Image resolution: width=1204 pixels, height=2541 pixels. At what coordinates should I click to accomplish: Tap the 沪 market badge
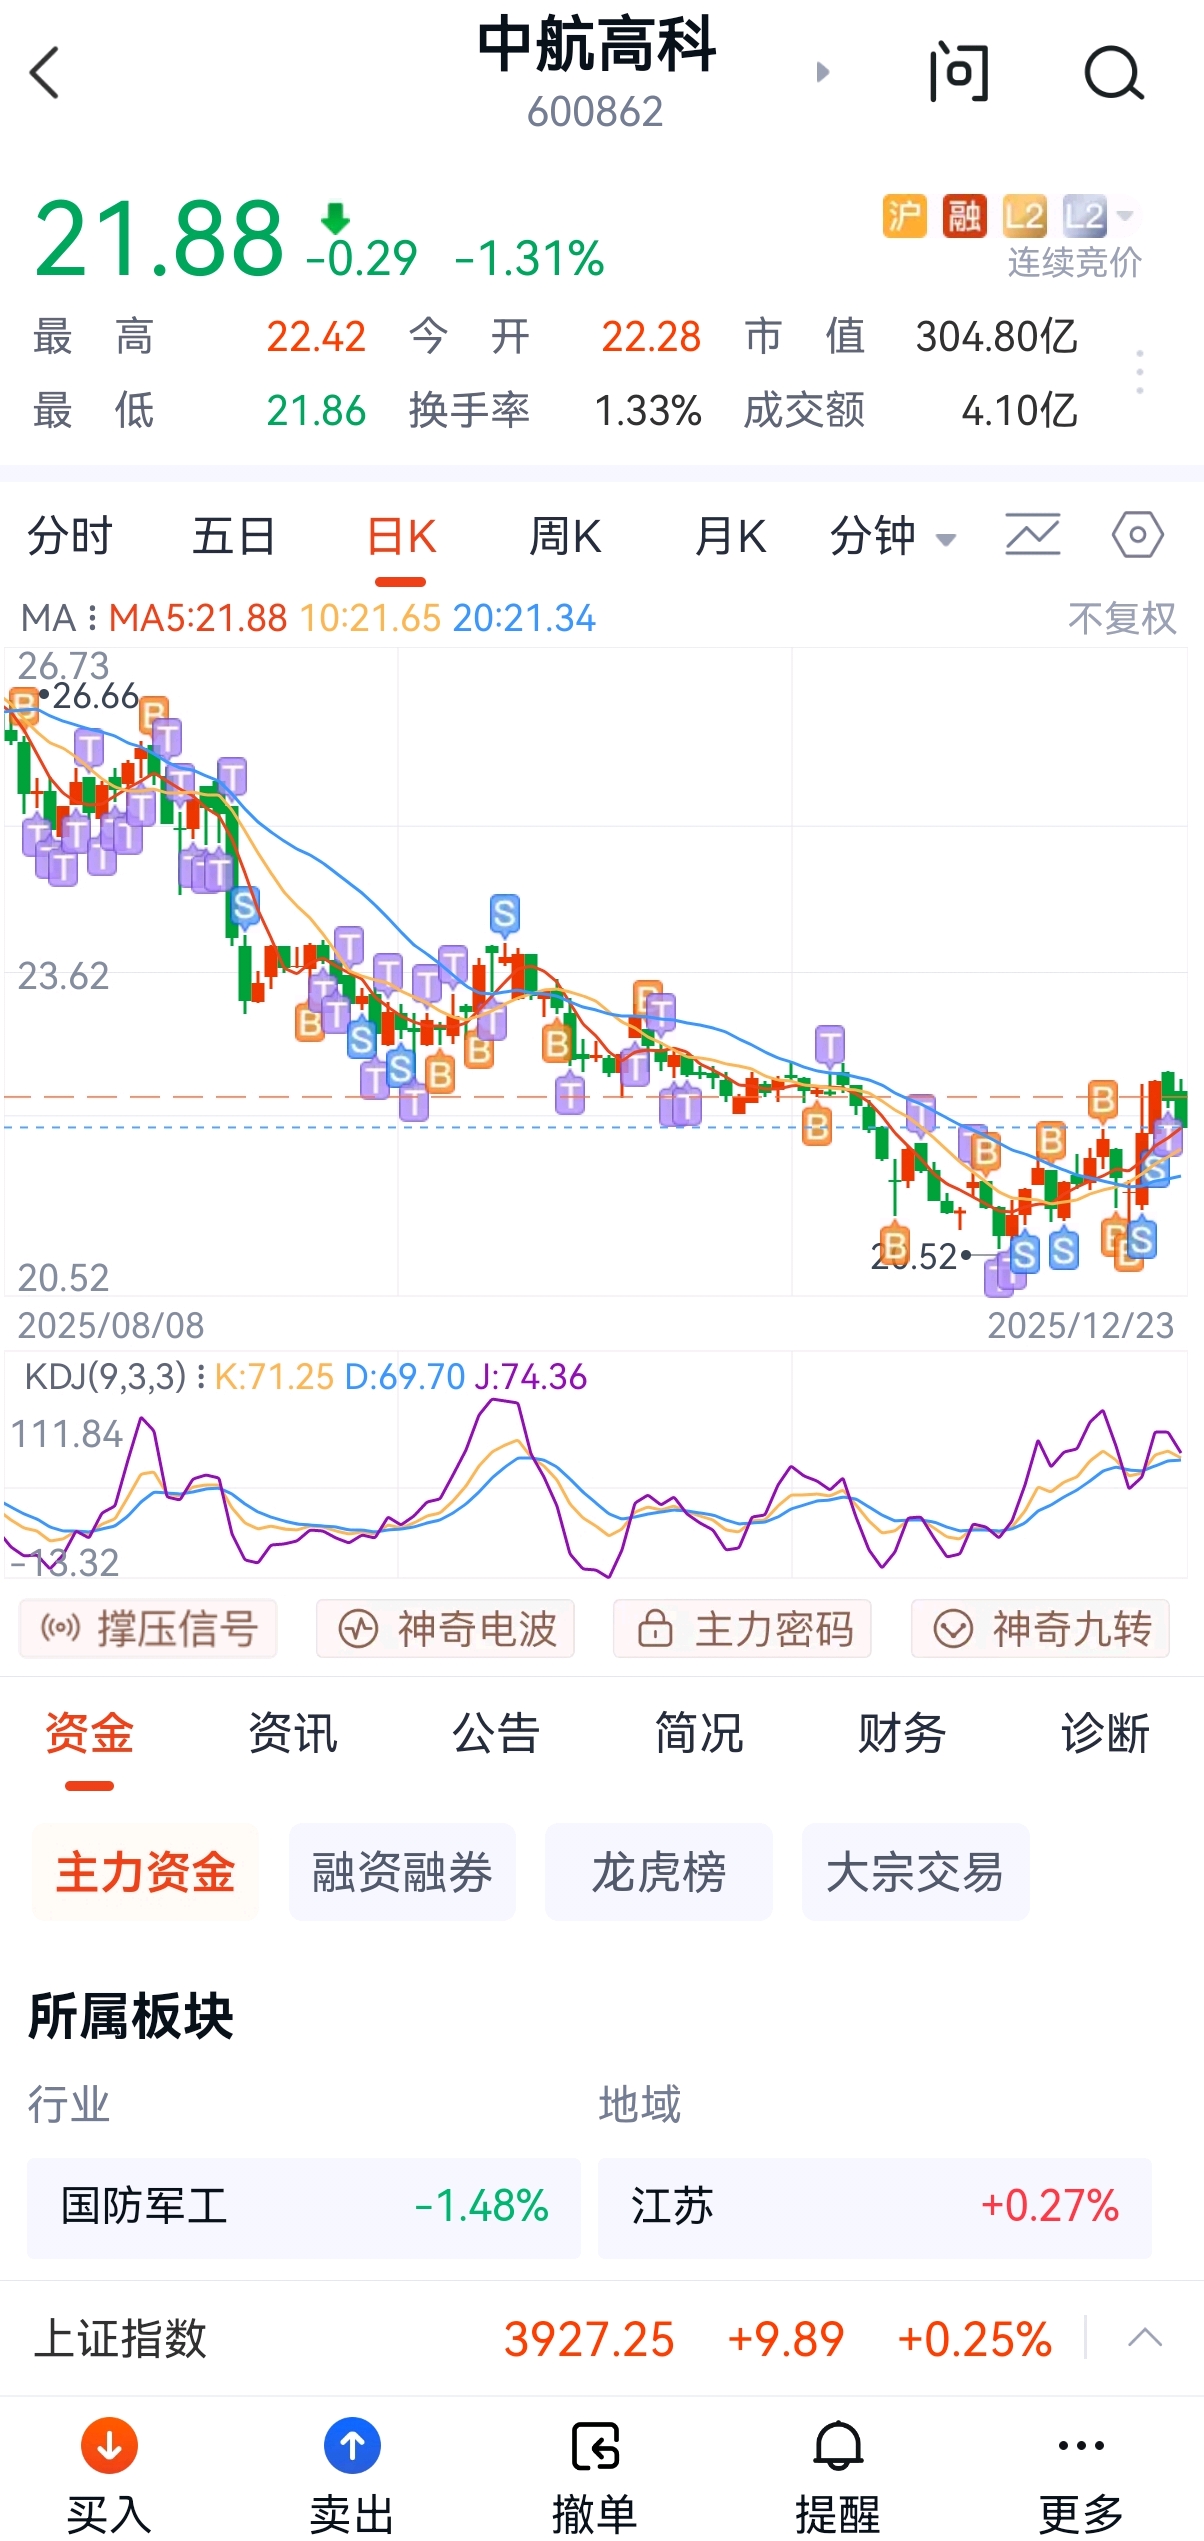904,215
